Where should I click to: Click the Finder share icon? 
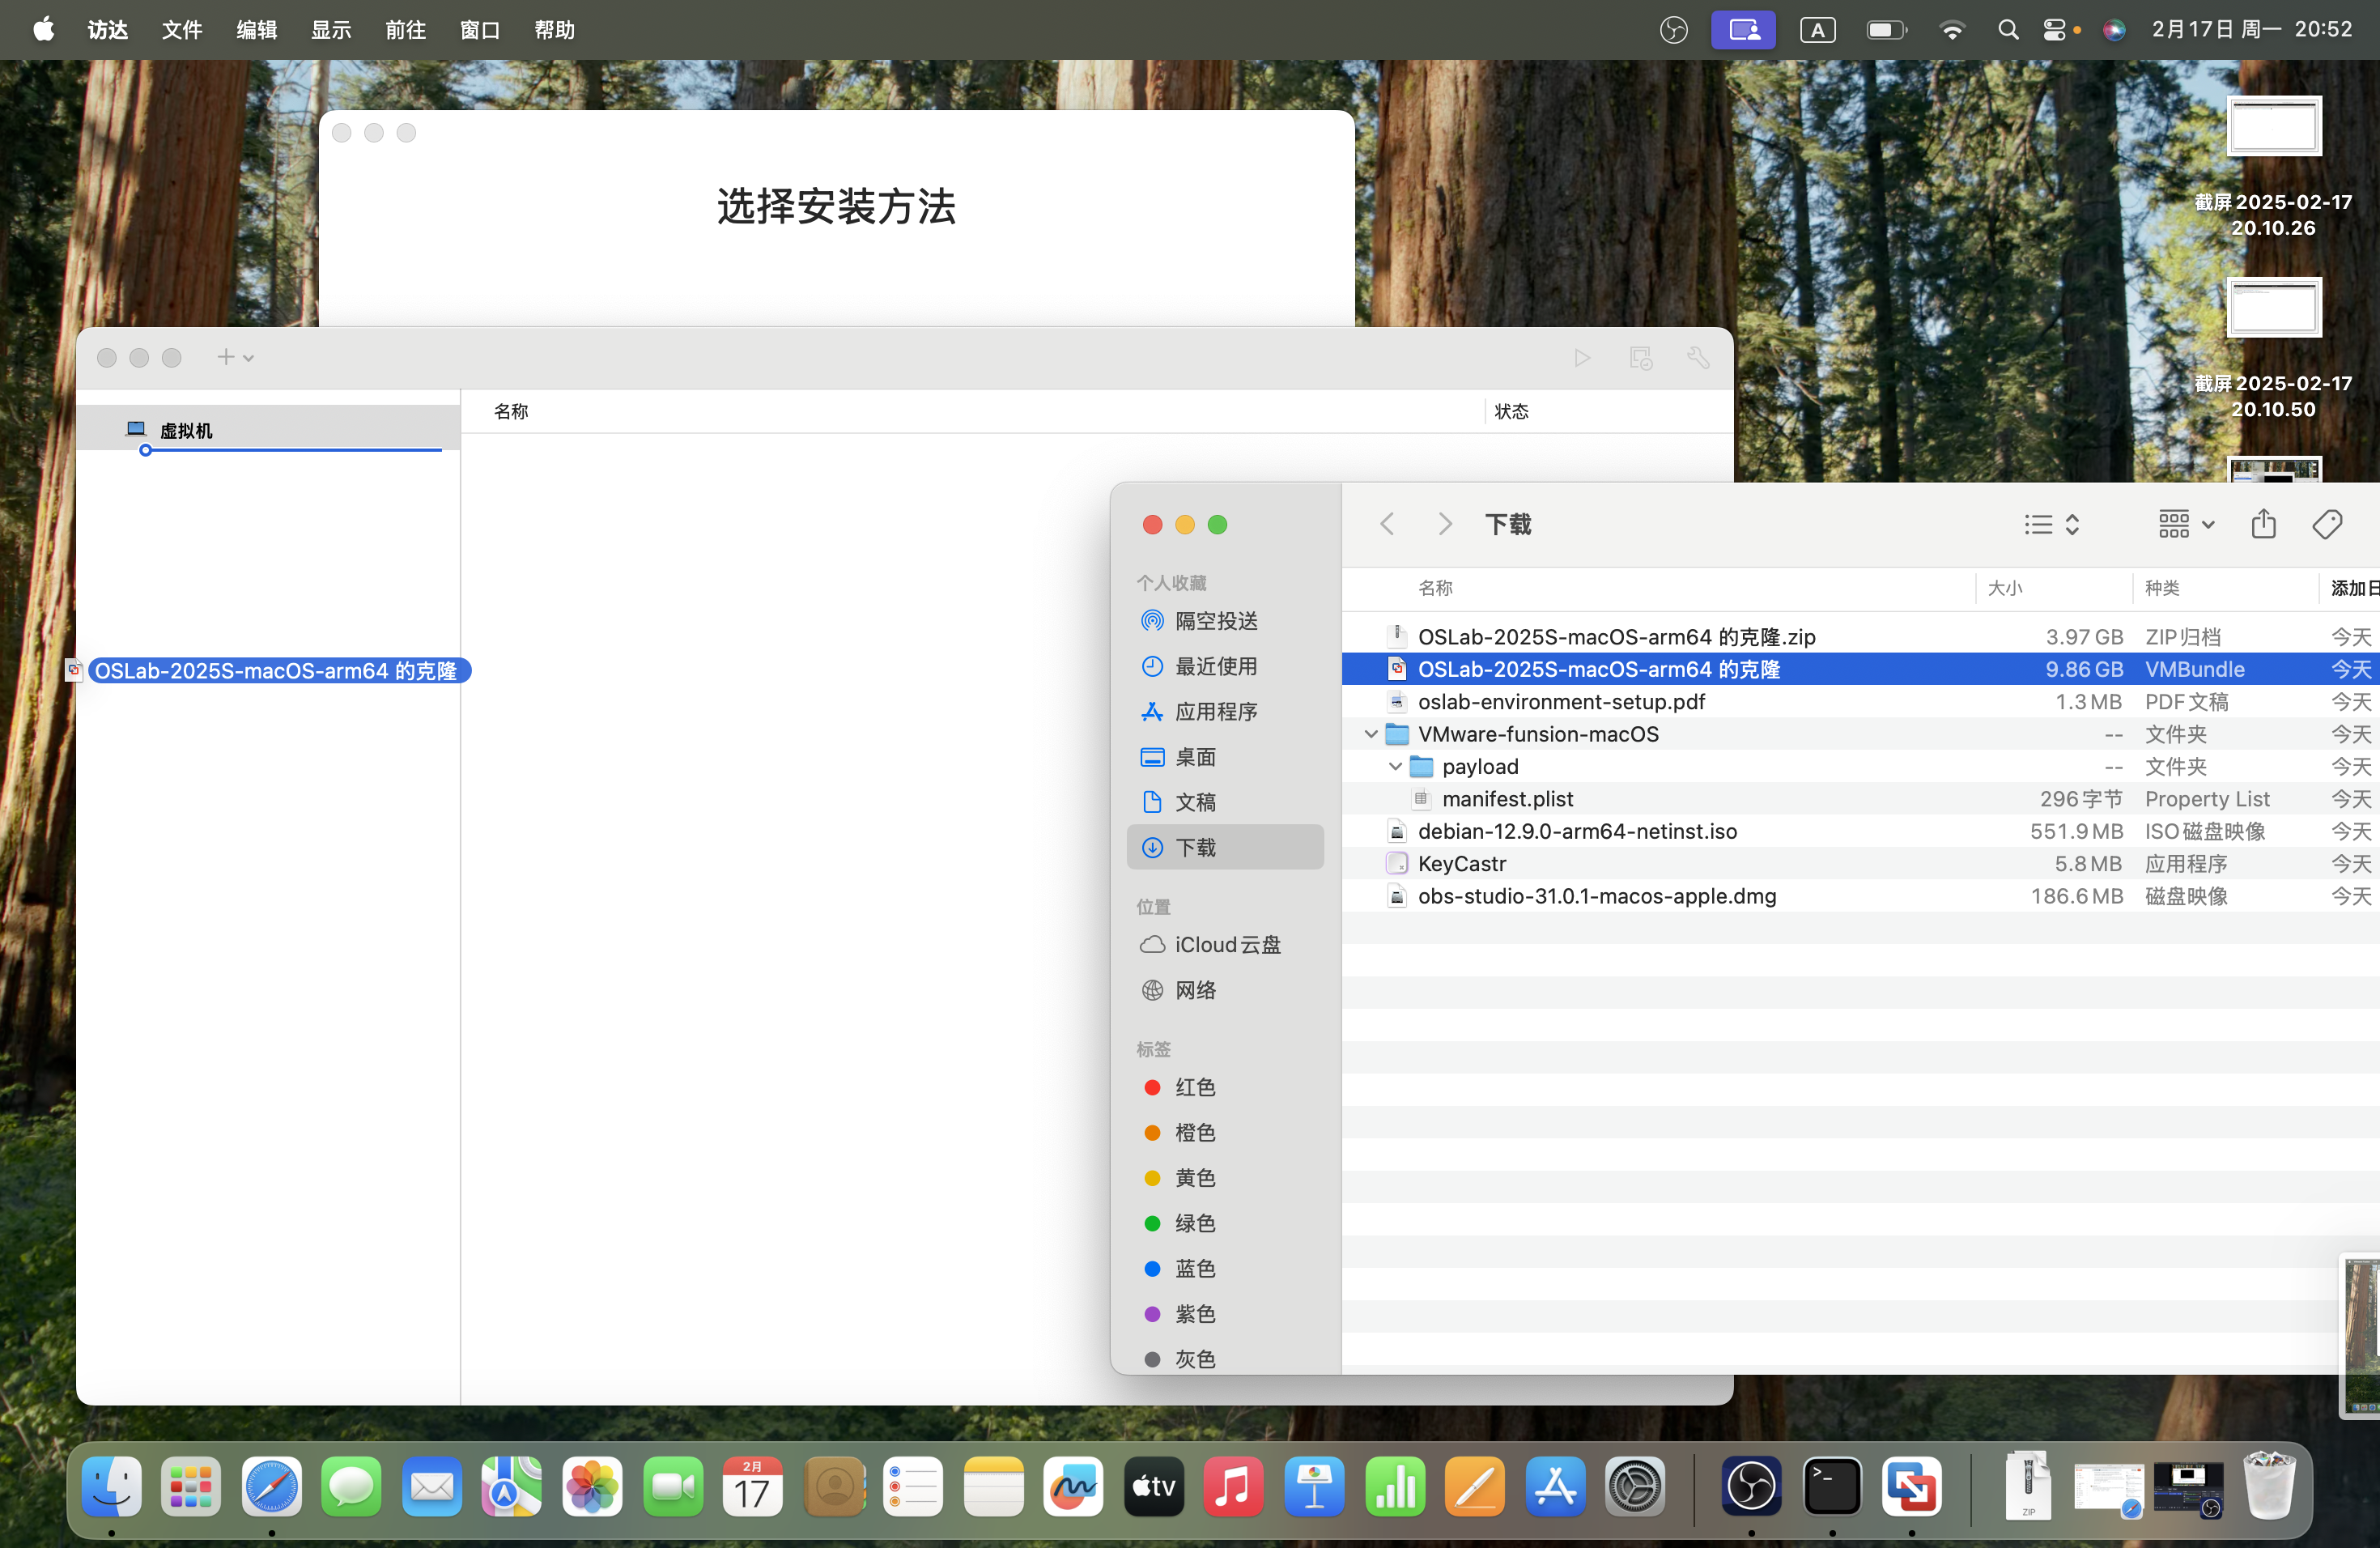pyautogui.click(x=2263, y=524)
